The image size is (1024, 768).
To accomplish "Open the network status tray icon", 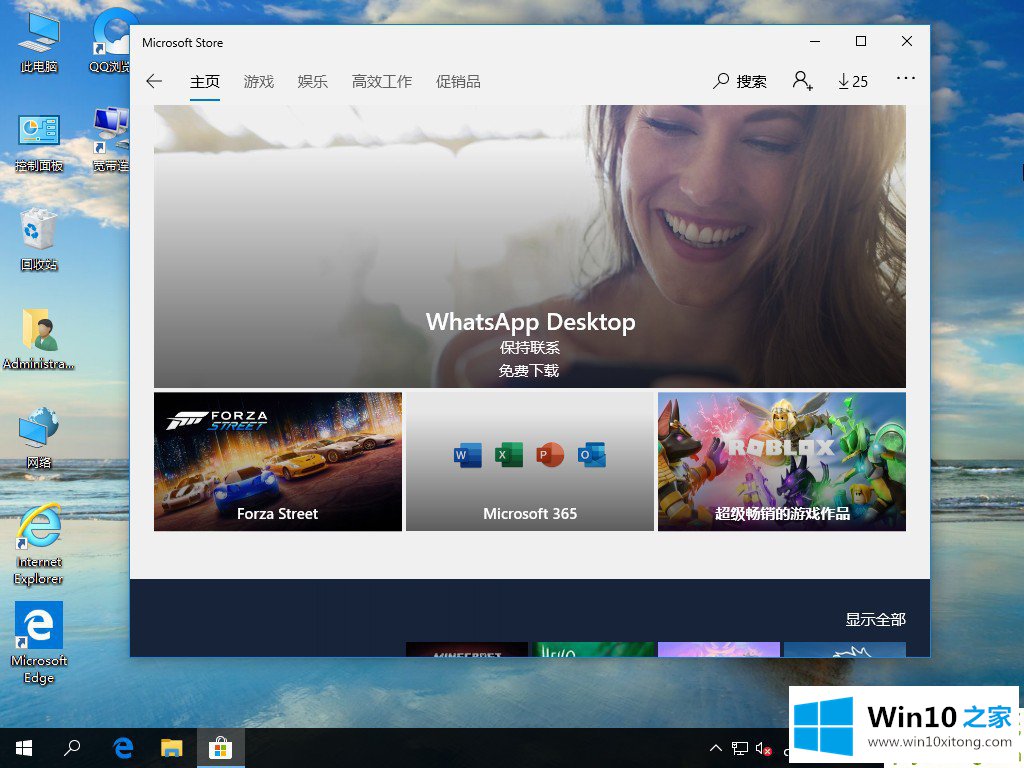I will pyautogui.click(x=740, y=748).
